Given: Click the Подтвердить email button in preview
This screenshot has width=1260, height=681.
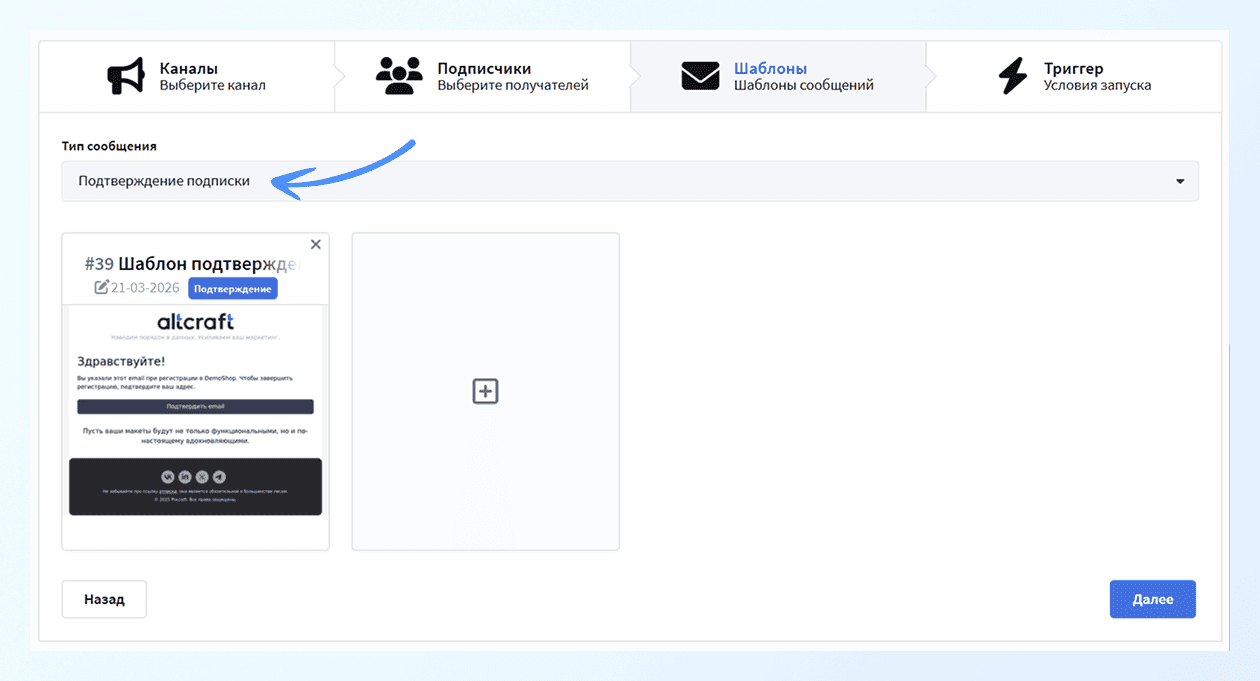Looking at the screenshot, I should [x=195, y=407].
